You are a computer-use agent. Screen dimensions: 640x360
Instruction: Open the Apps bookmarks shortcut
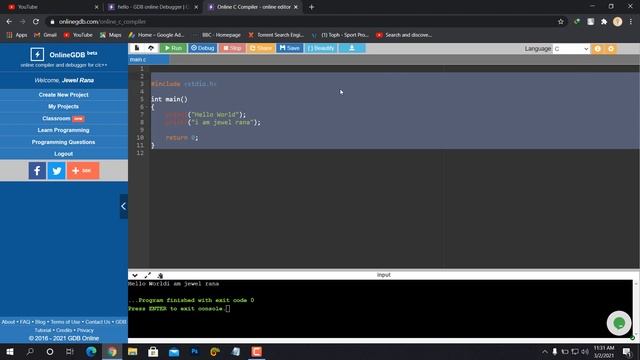click(17, 35)
